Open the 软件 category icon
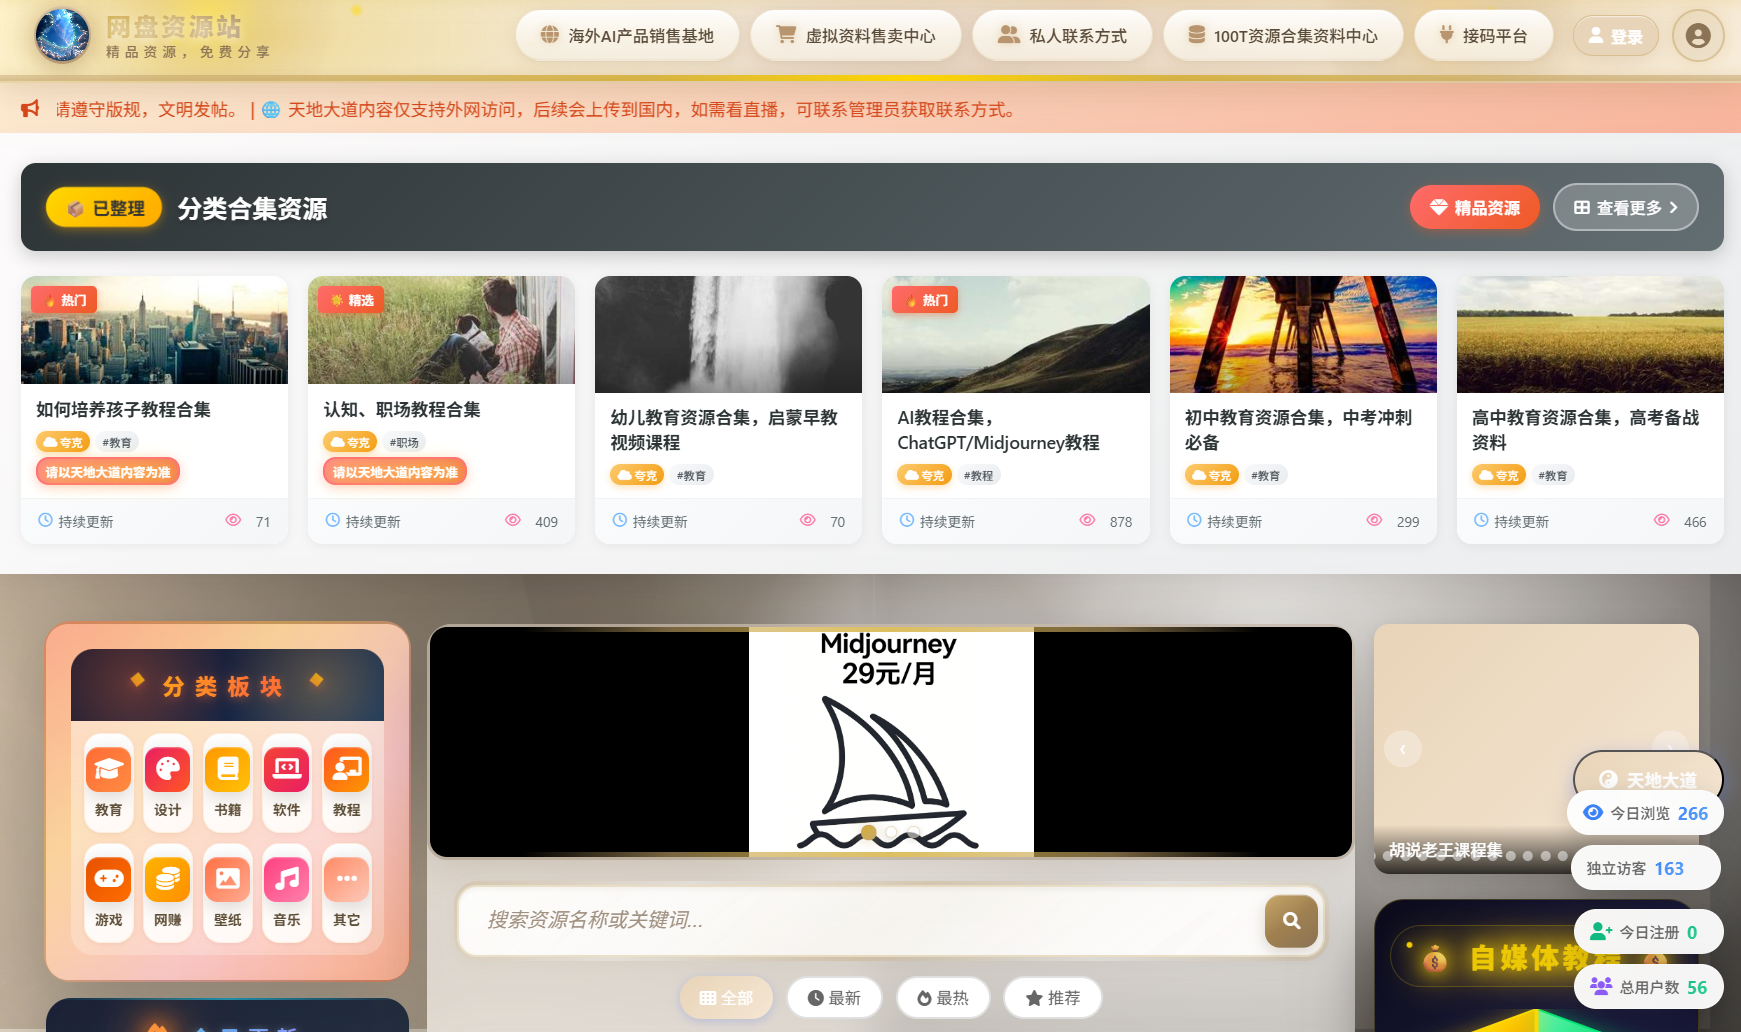 point(286,769)
